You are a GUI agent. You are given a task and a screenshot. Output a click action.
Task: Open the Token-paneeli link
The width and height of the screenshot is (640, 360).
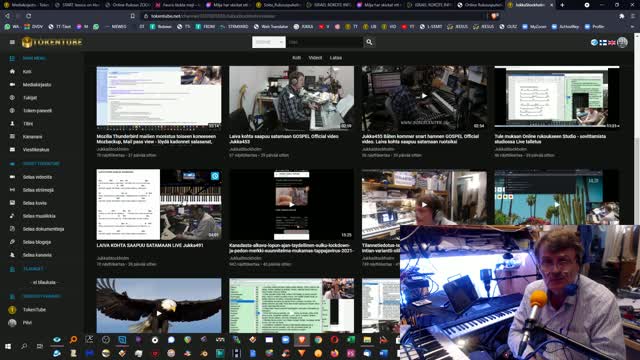tap(37, 111)
